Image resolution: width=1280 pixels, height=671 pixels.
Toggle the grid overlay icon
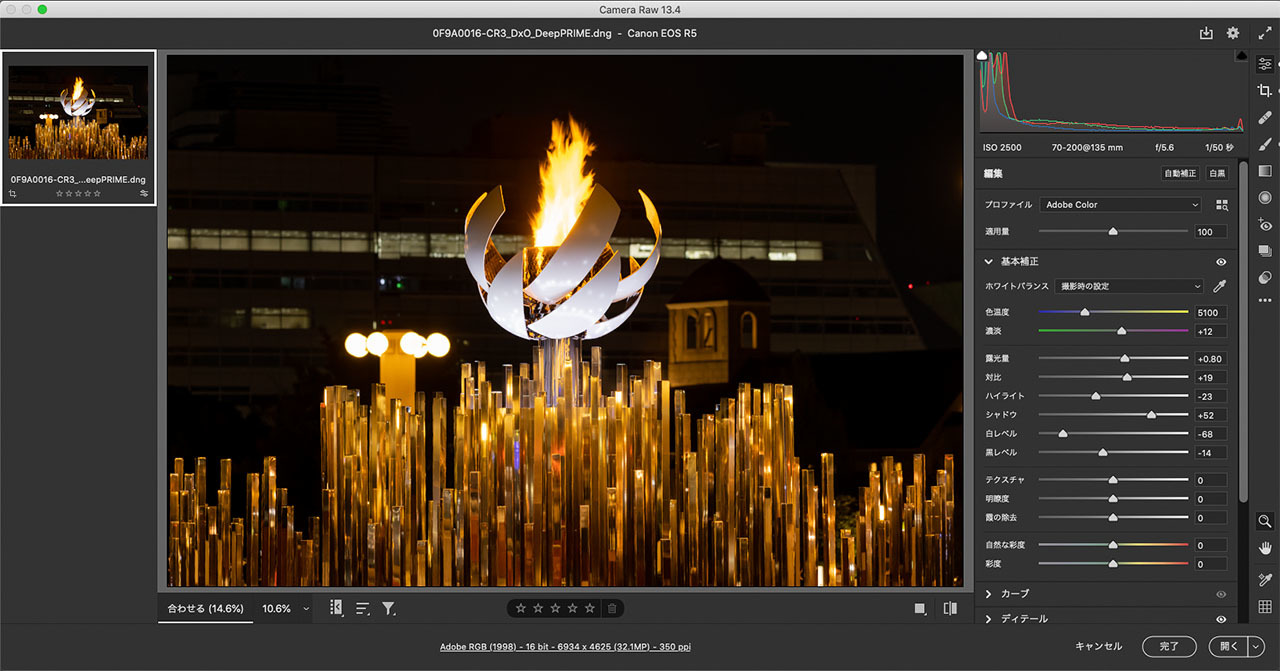1265,607
